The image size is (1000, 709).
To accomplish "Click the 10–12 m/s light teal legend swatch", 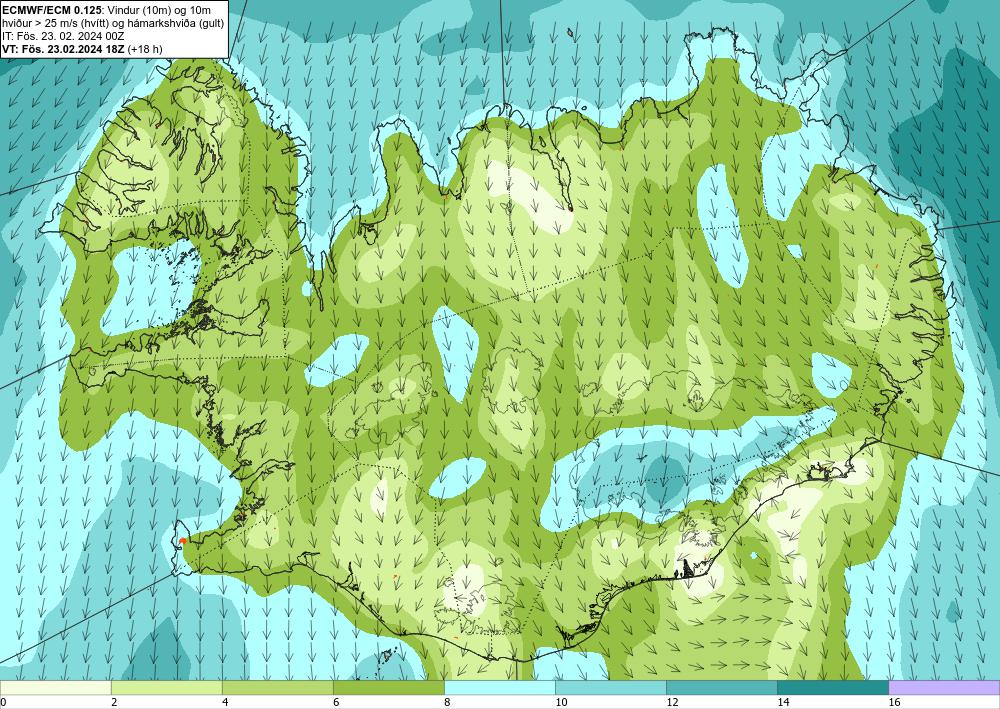I will pyautogui.click(x=610, y=687).
